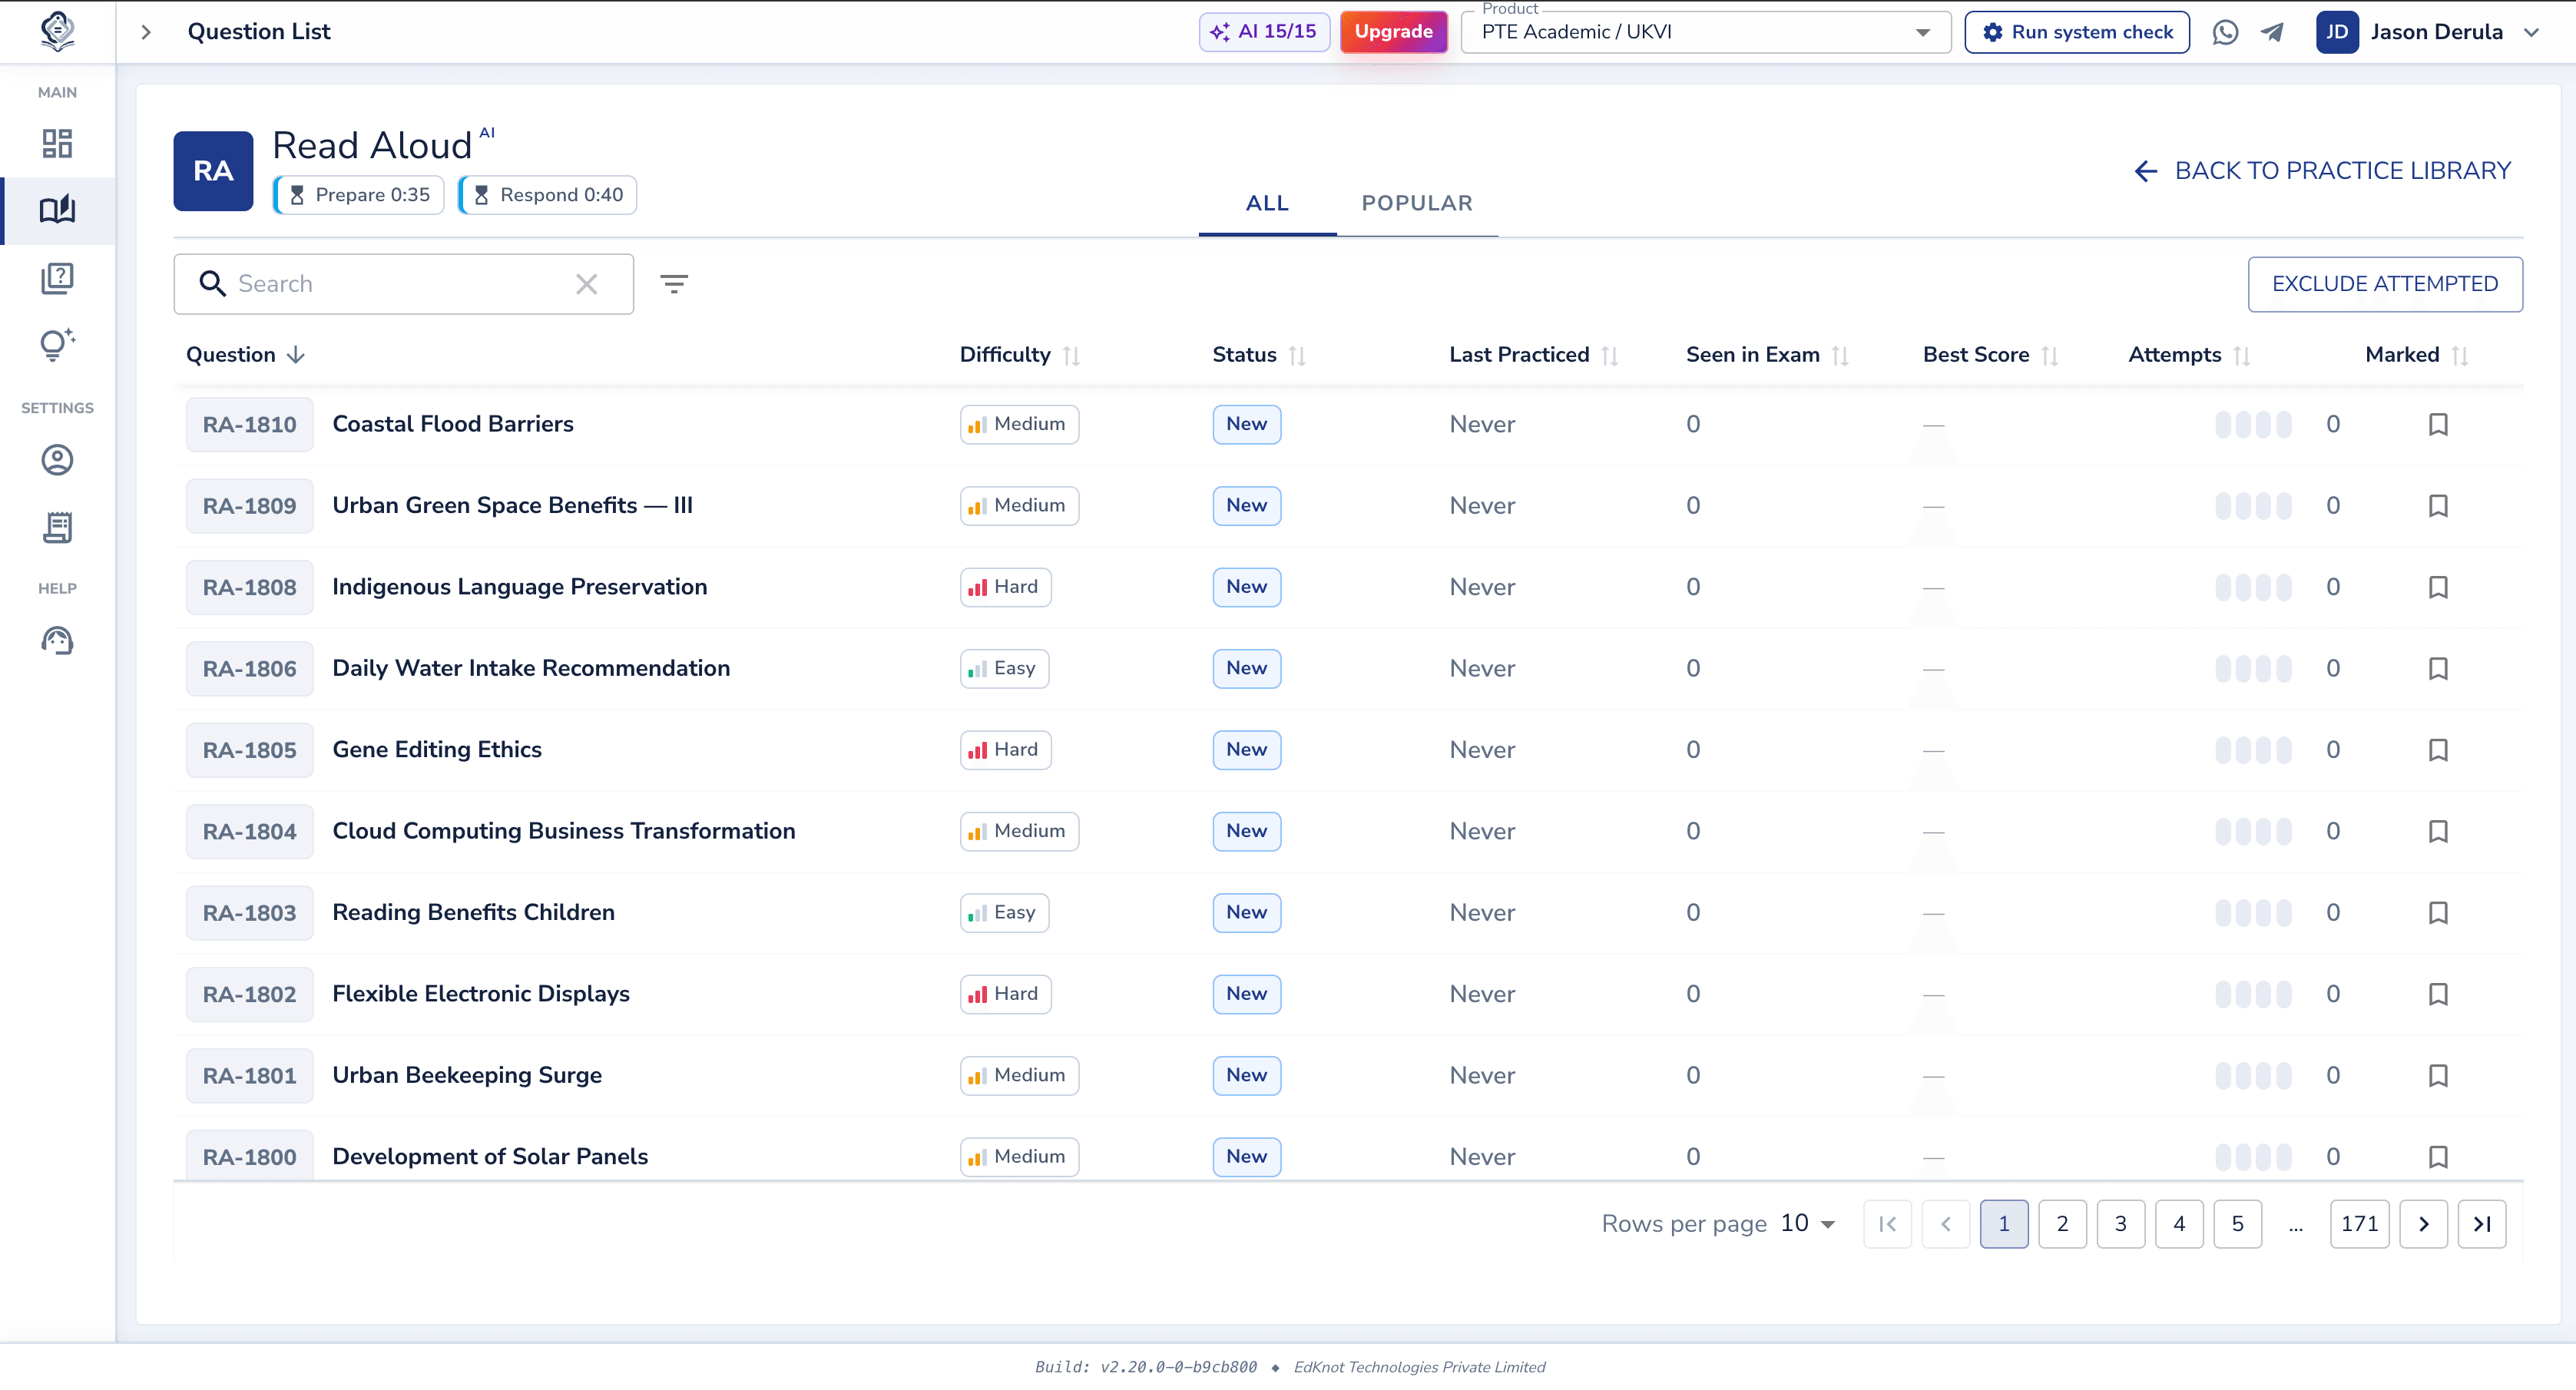Click the AI 15/15 credits badge
Screen dimensions: 2576x1390
click(x=1264, y=32)
